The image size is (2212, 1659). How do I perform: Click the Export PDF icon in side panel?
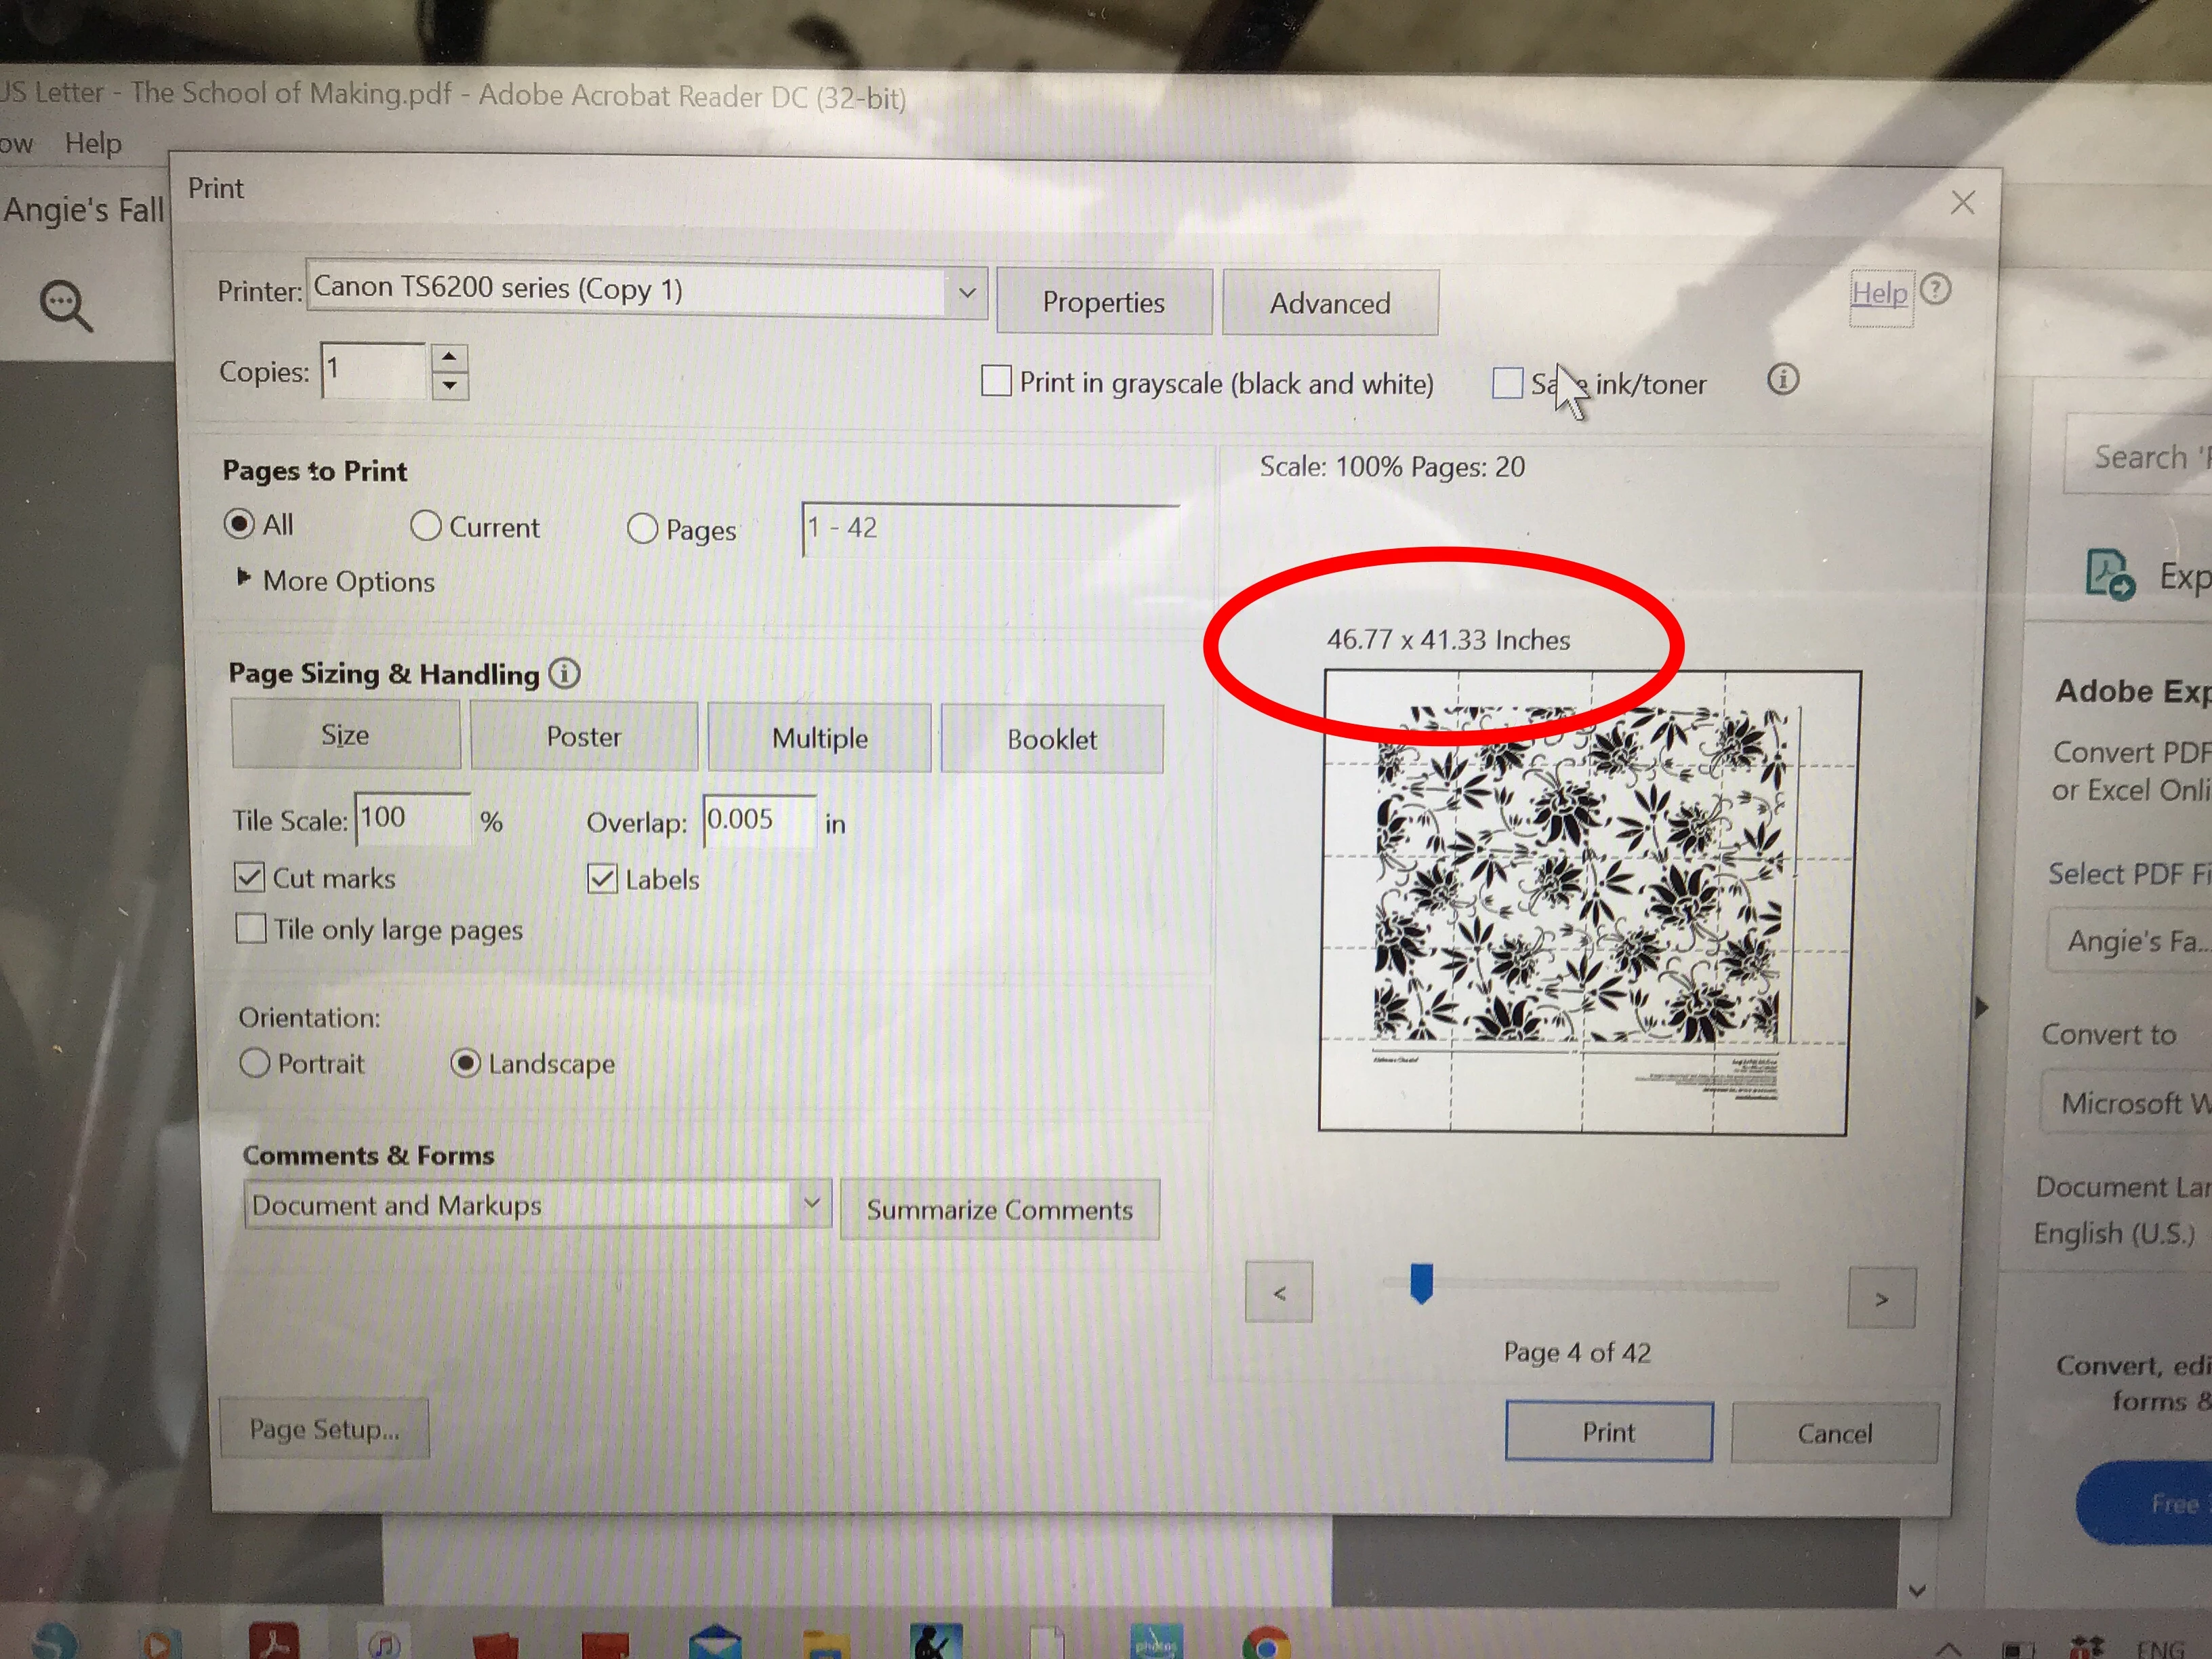(x=2109, y=574)
